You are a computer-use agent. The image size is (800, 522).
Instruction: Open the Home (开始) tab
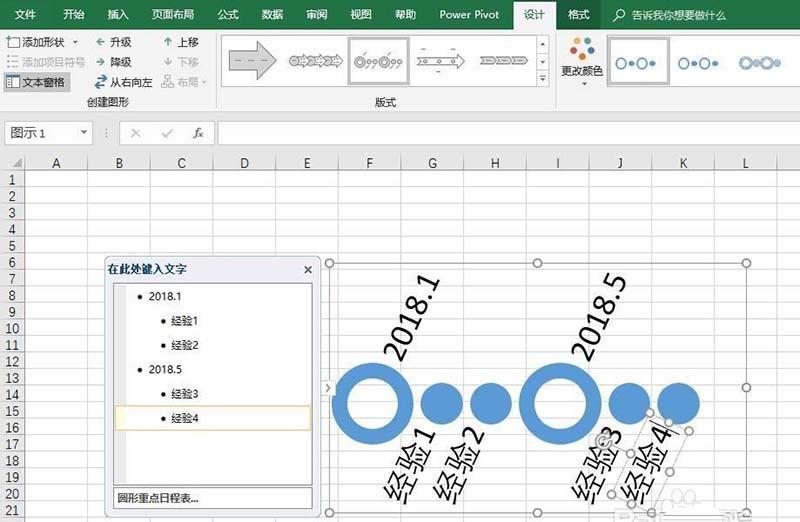(73, 15)
